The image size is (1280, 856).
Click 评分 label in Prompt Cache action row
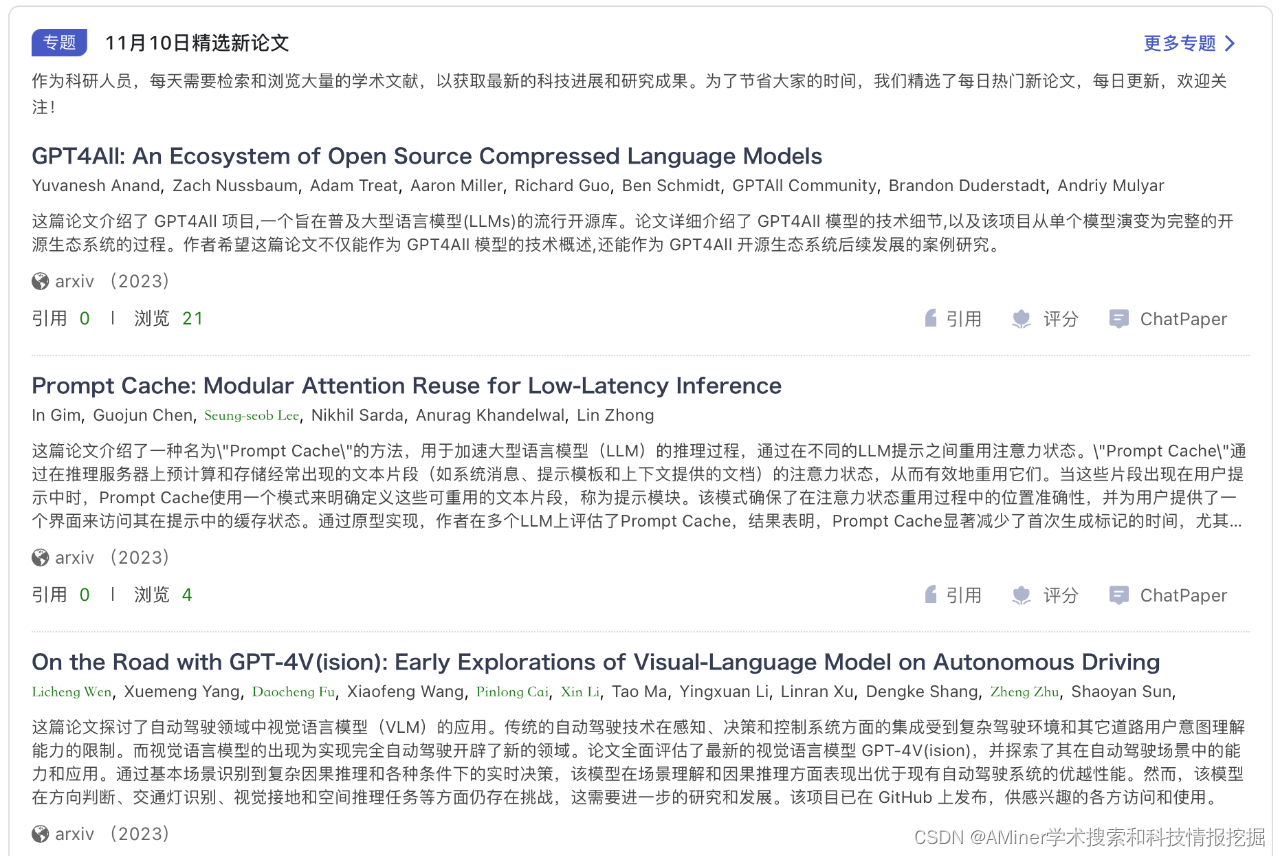pos(1061,595)
